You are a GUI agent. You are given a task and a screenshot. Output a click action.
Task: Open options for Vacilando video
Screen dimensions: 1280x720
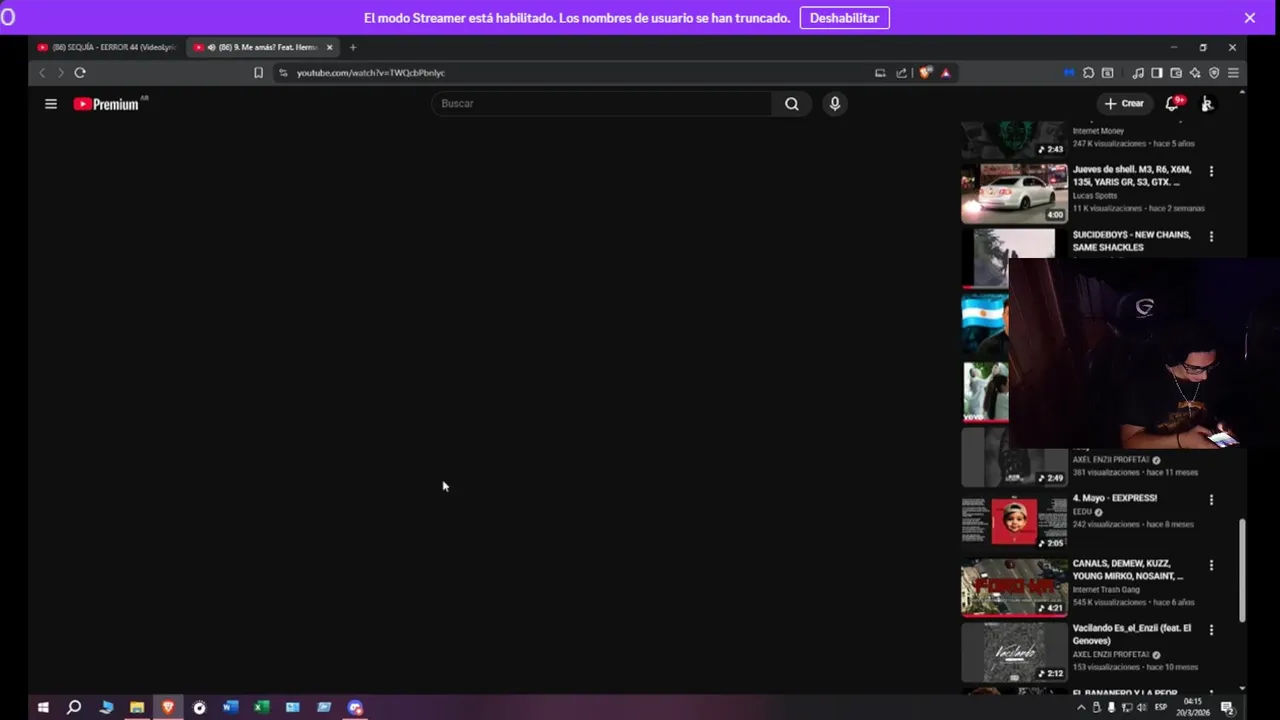click(x=1211, y=630)
